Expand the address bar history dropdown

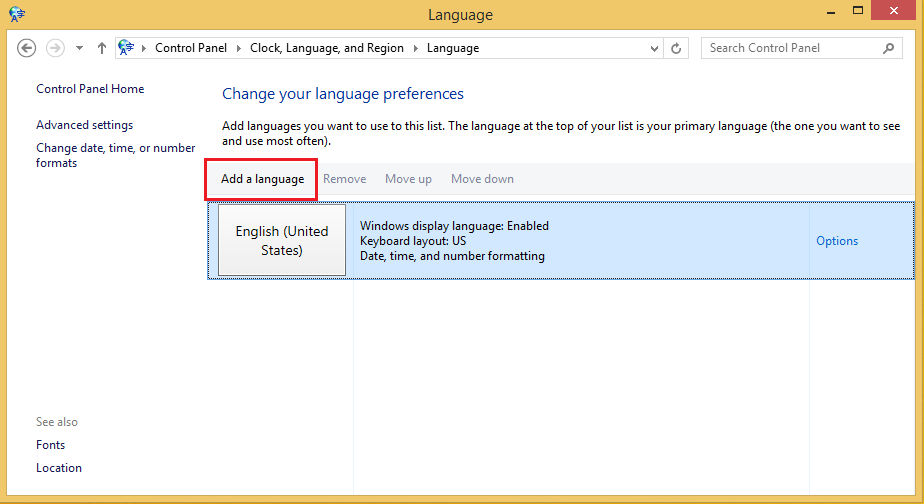pyautogui.click(x=655, y=48)
